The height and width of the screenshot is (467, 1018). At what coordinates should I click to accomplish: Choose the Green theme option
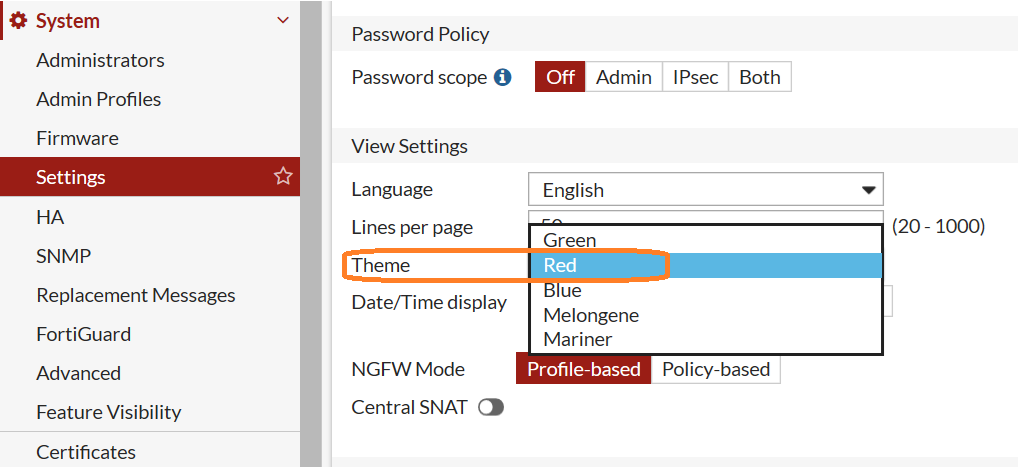click(570, 240)
